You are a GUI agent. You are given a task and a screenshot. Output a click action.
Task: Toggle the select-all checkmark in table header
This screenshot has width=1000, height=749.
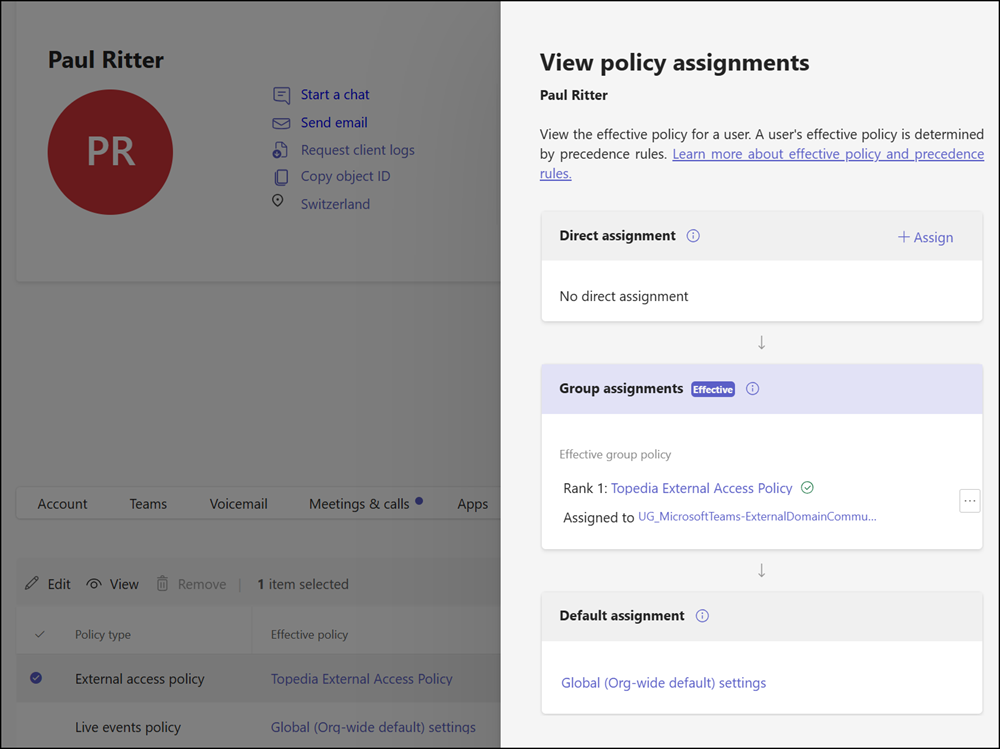(40, 634)
